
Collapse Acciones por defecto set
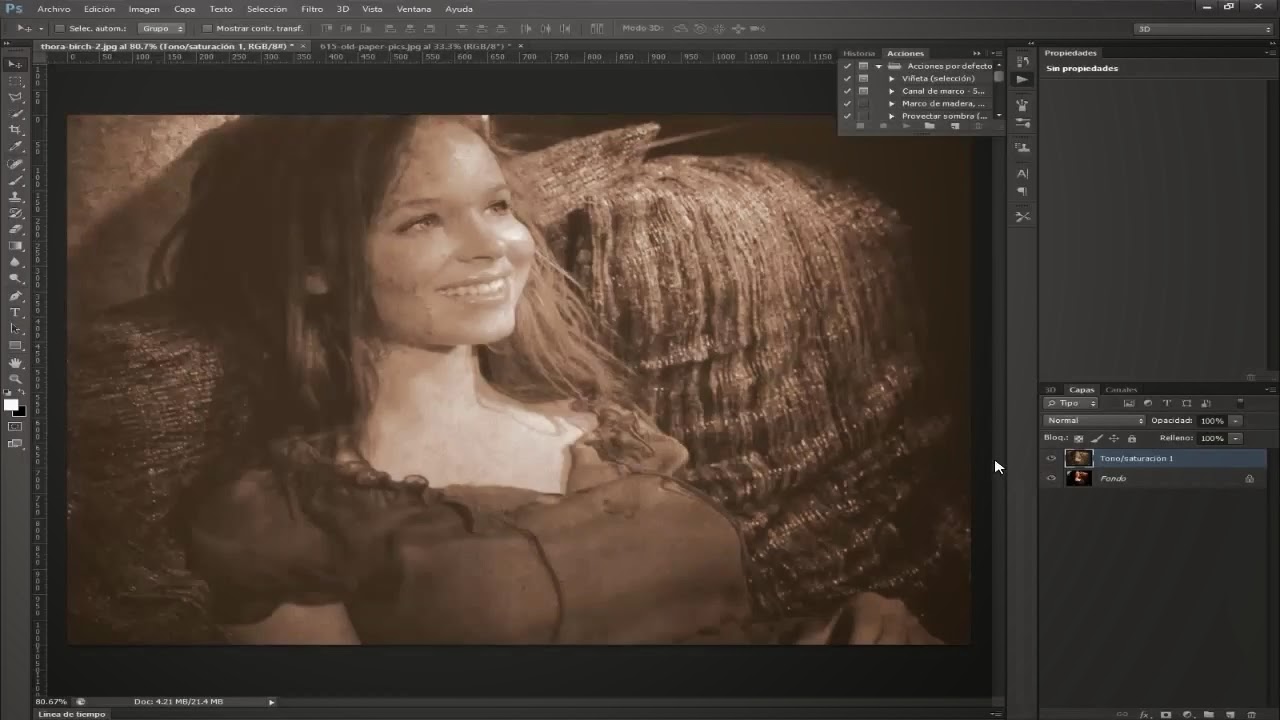coord(879,67)
